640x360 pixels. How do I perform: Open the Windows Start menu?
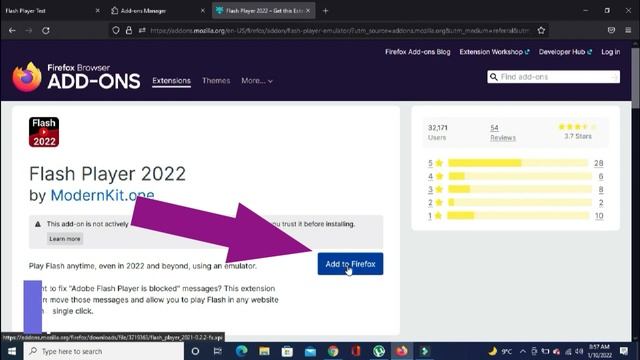point(11,351)
